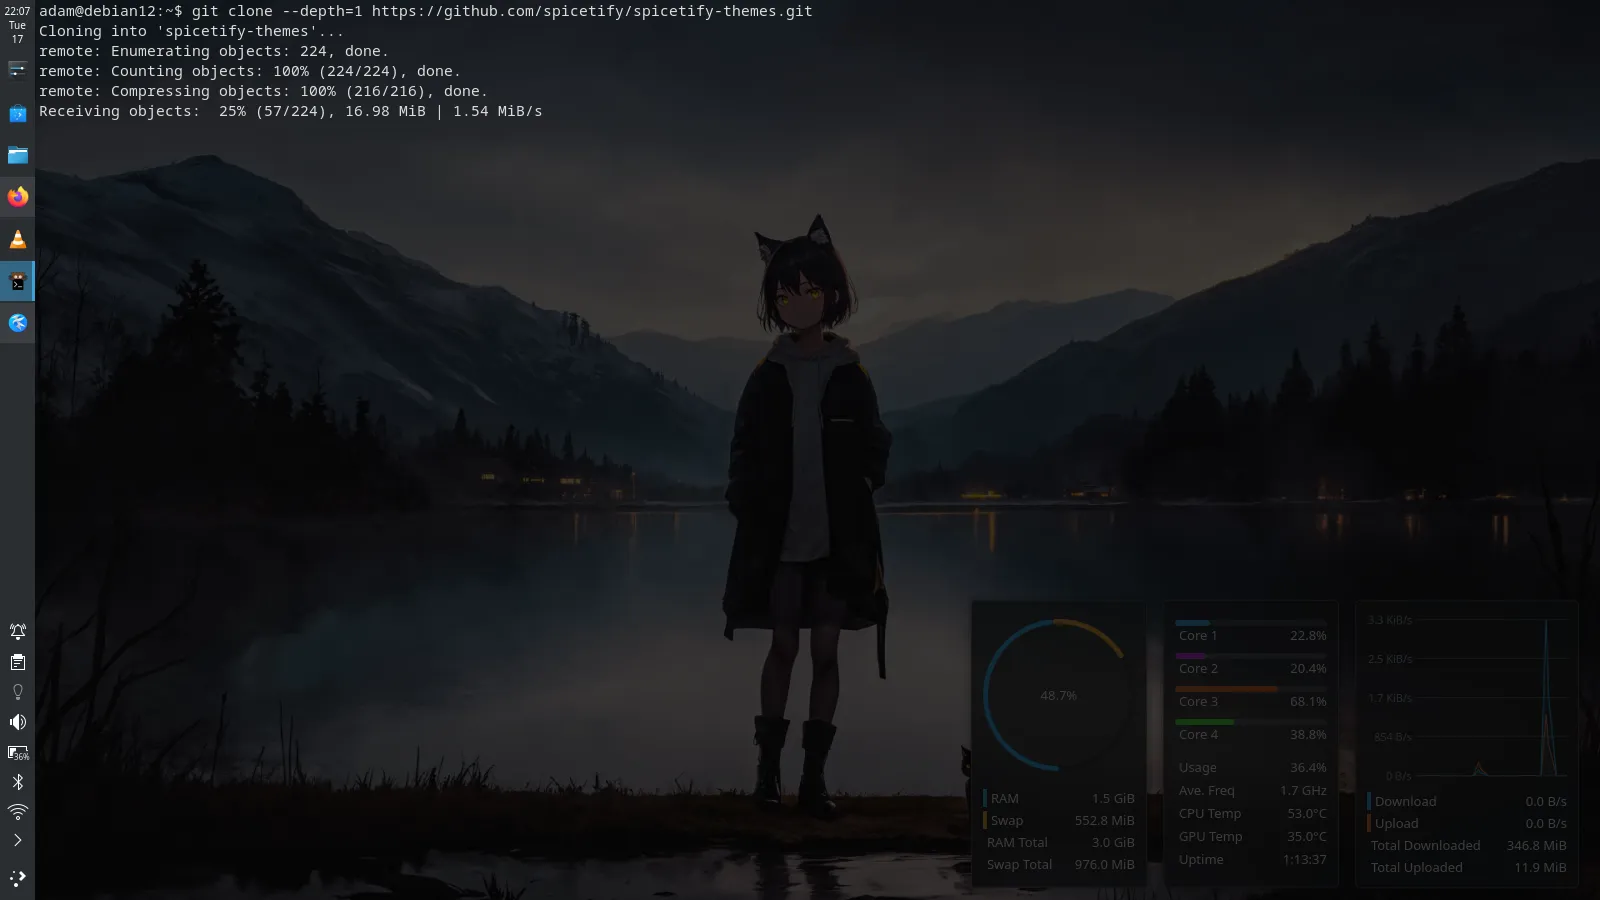Click the Download 0.0 B/s entry
The width and height of the screenshot is (1600, 900).
coord(1467,801)
